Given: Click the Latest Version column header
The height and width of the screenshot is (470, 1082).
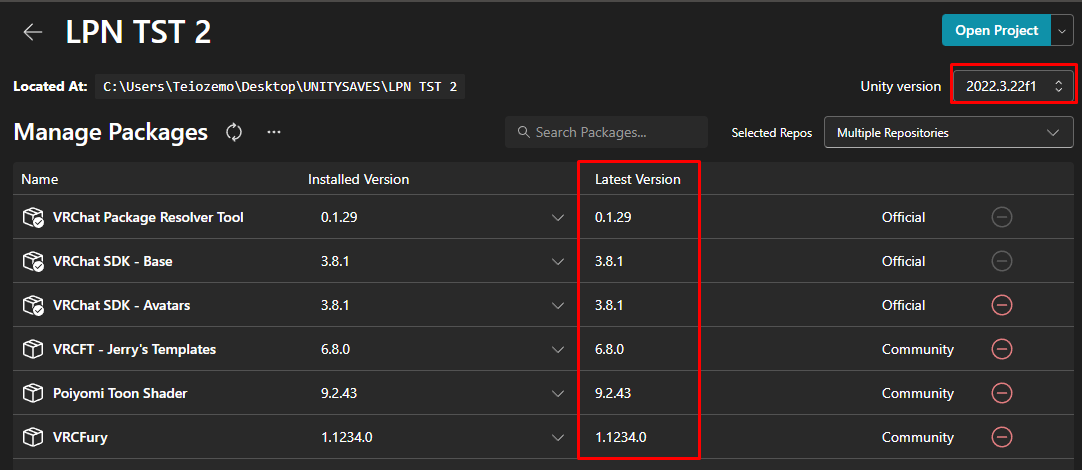Looking at the screenshot, I should 638,179.
